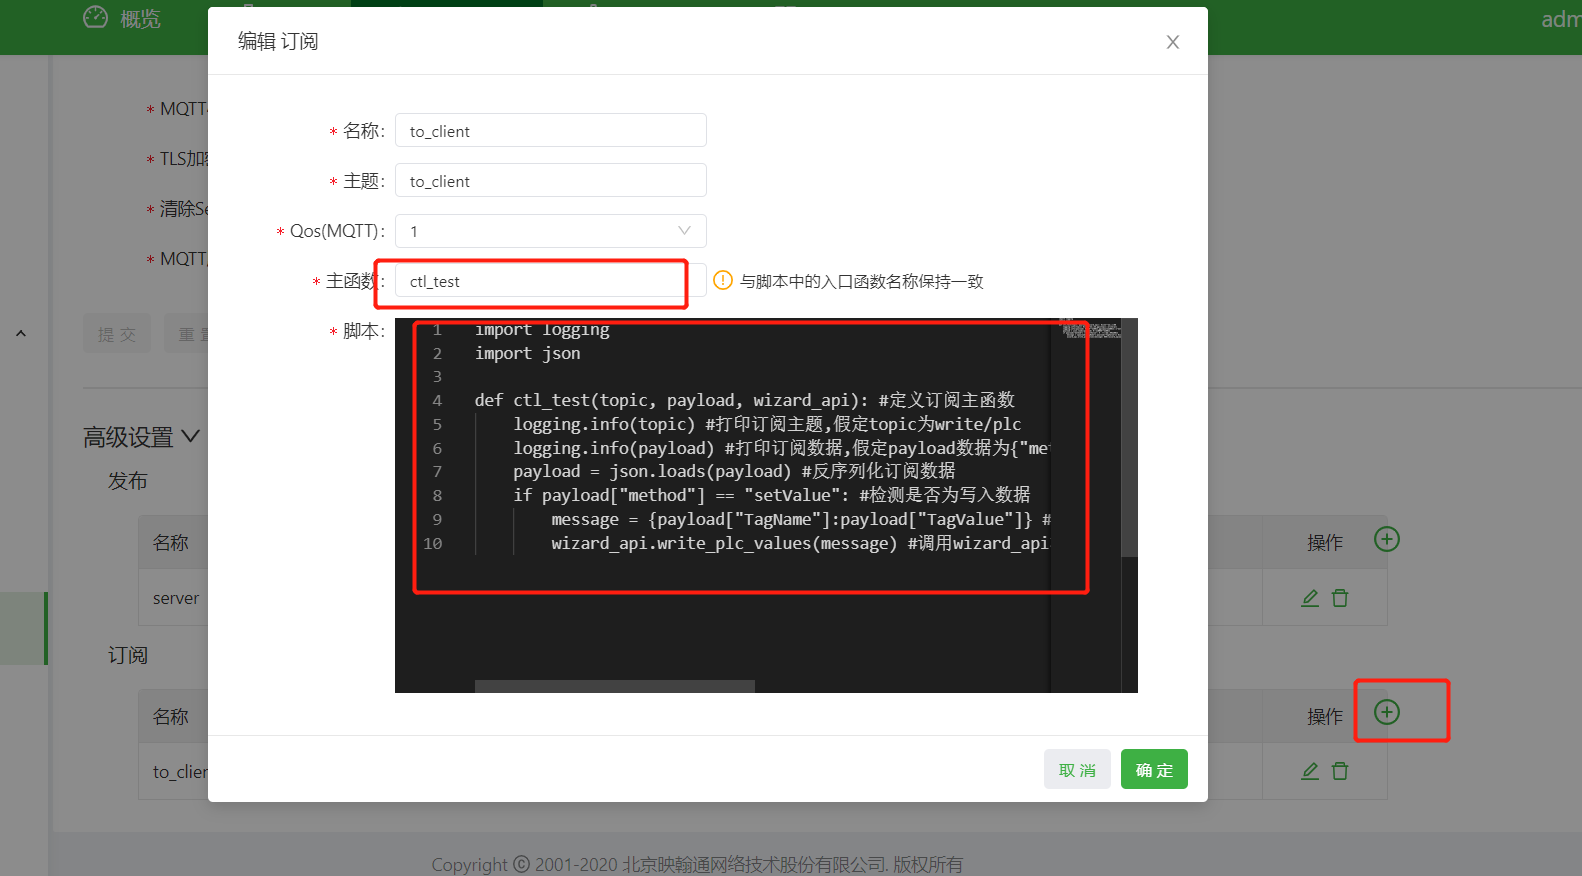This screenshot has height=876, width=1582.
Task: Click the add publish plus icon
Action: [x=1386, y=539]
